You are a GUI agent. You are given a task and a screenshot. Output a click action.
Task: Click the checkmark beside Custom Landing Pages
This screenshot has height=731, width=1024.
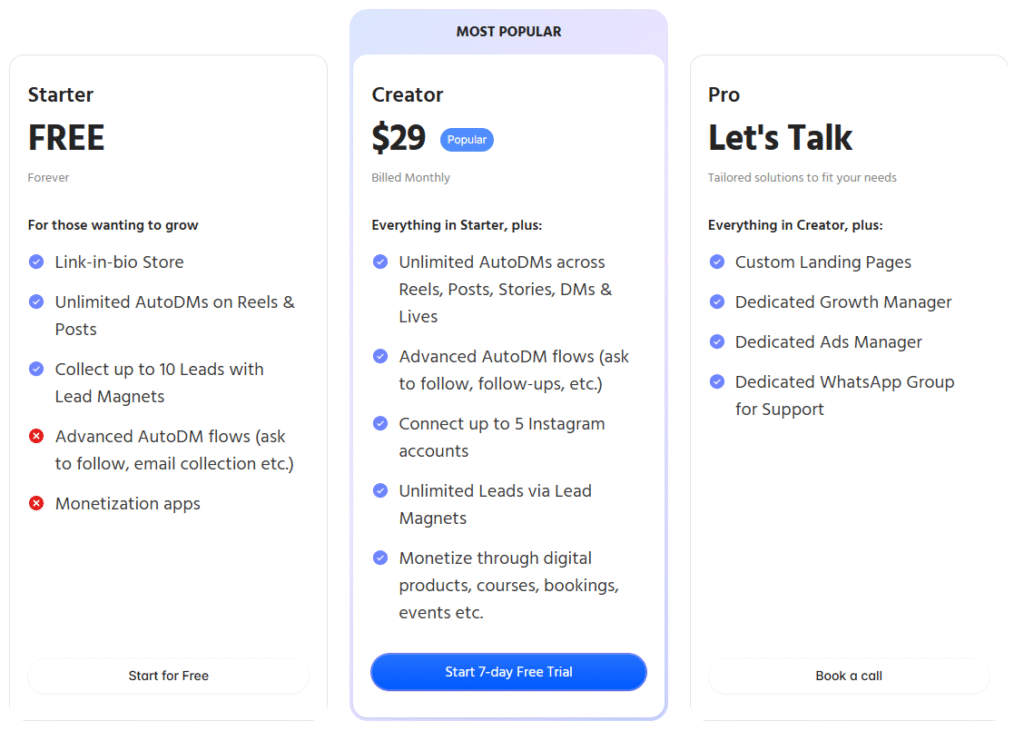[x=717, y=262]
